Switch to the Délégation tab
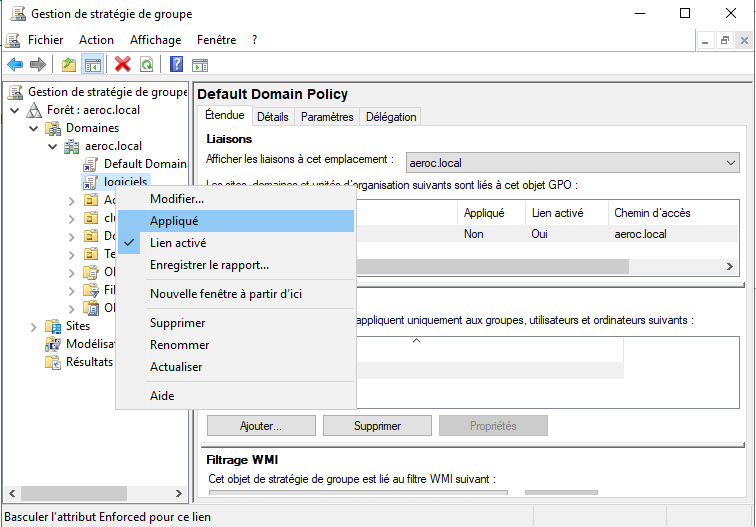756x527 pixels. tap(391, 117)
